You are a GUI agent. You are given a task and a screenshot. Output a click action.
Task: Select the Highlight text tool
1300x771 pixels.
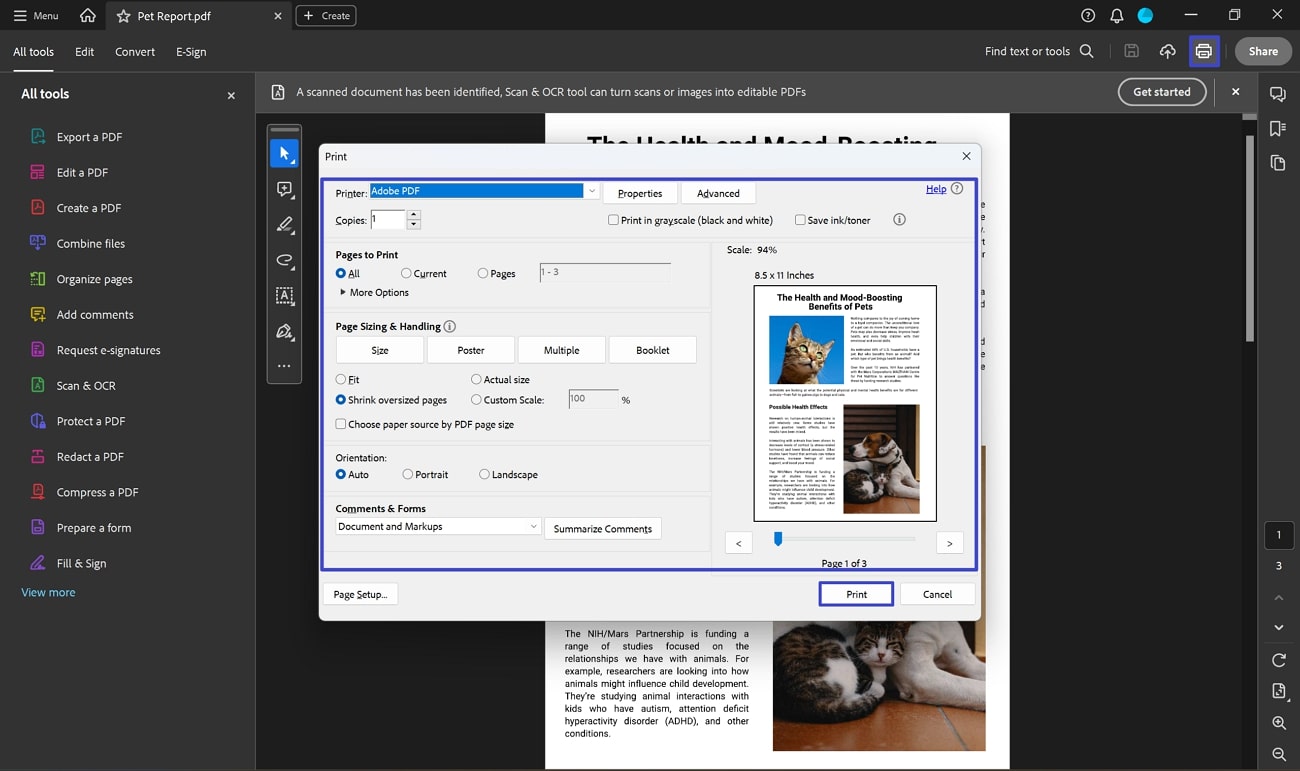[284, 224]
